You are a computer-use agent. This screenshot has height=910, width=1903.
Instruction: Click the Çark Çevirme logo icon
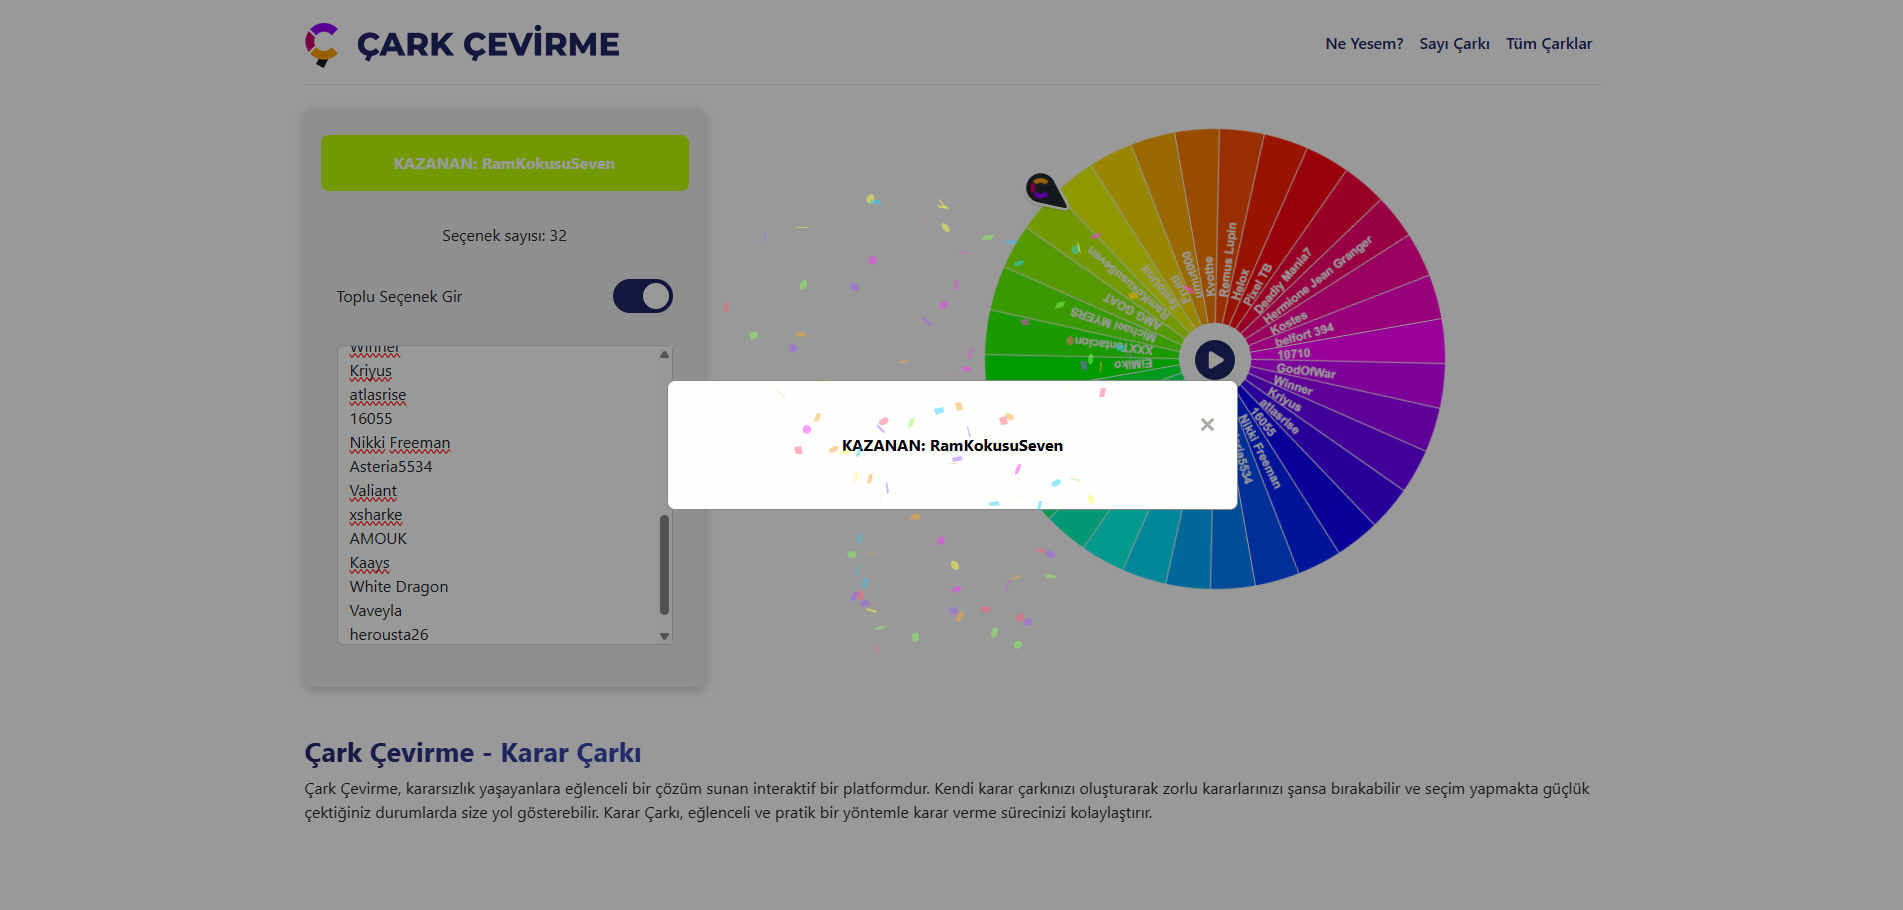[322, 44]
